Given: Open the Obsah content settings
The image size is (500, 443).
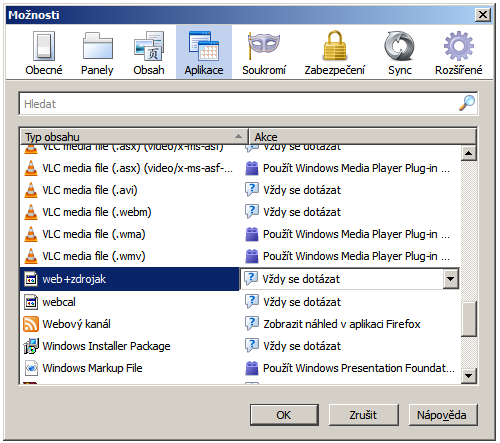Looking at the screenshot, I should [149, 52].
